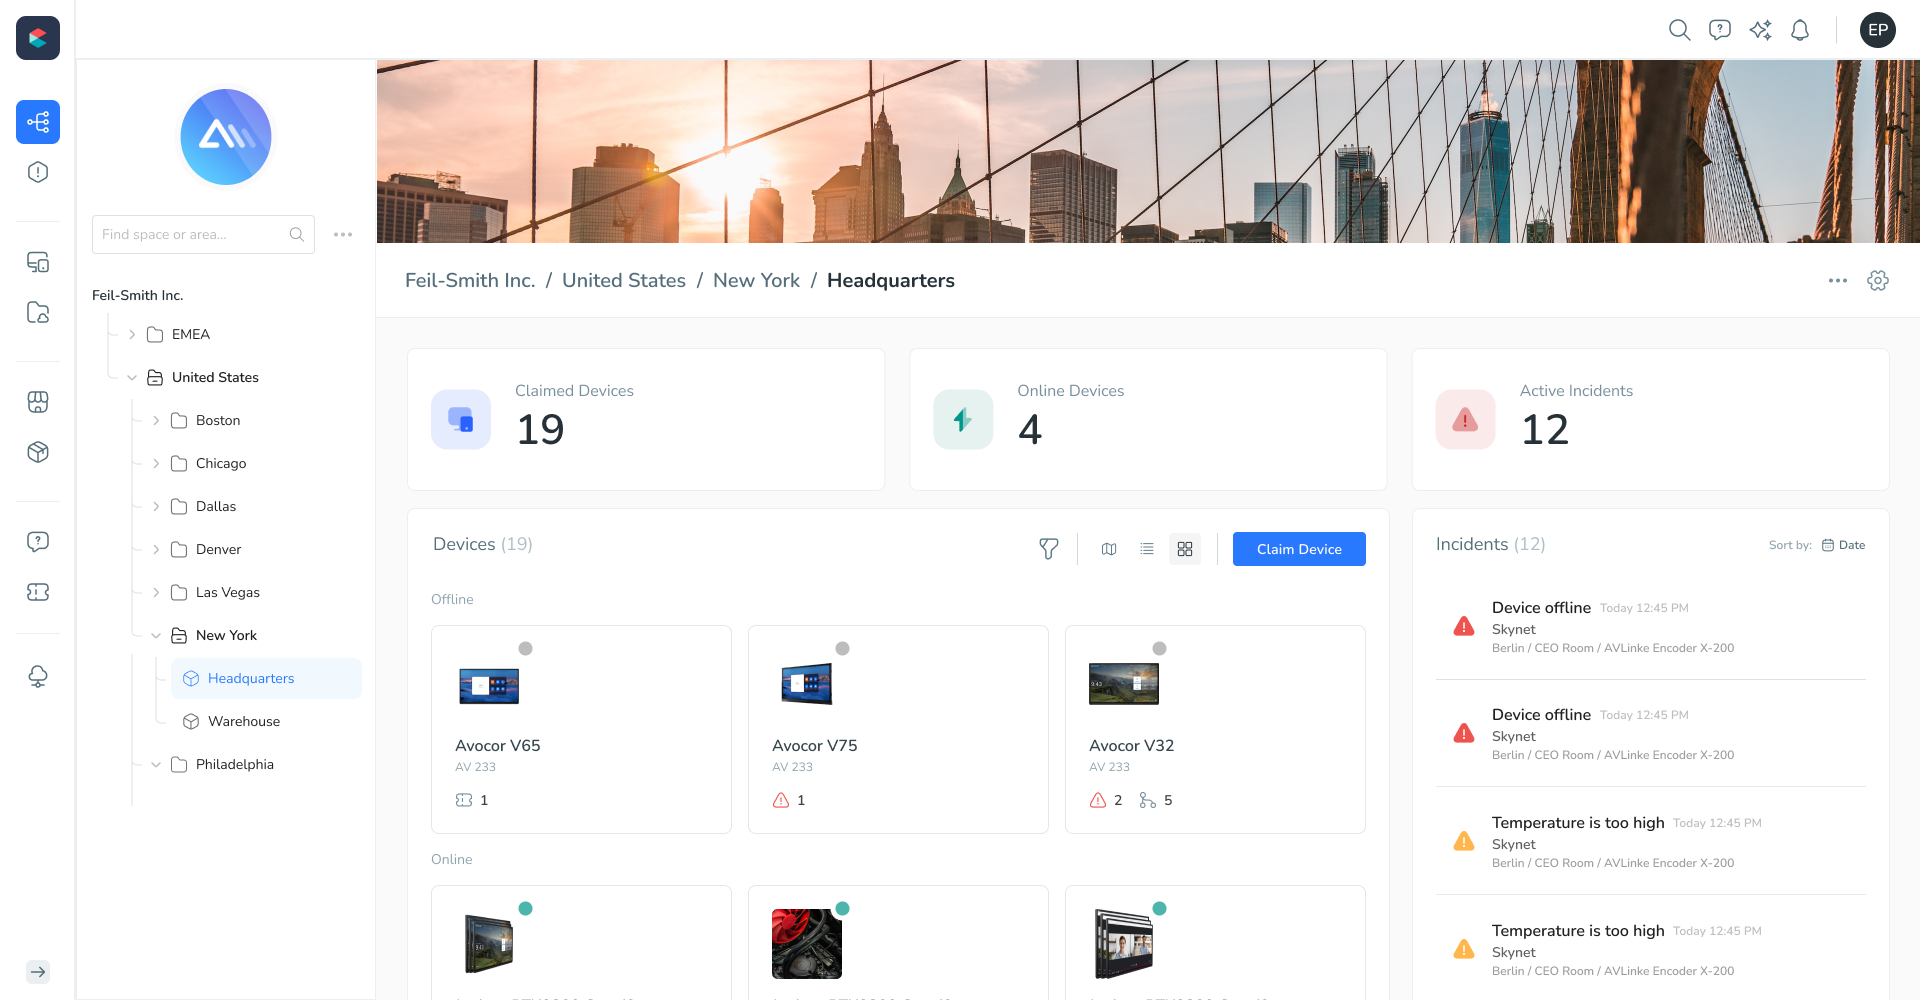
Task: Open the Avocor V65 device card
Action: click(x=581, y=730)
